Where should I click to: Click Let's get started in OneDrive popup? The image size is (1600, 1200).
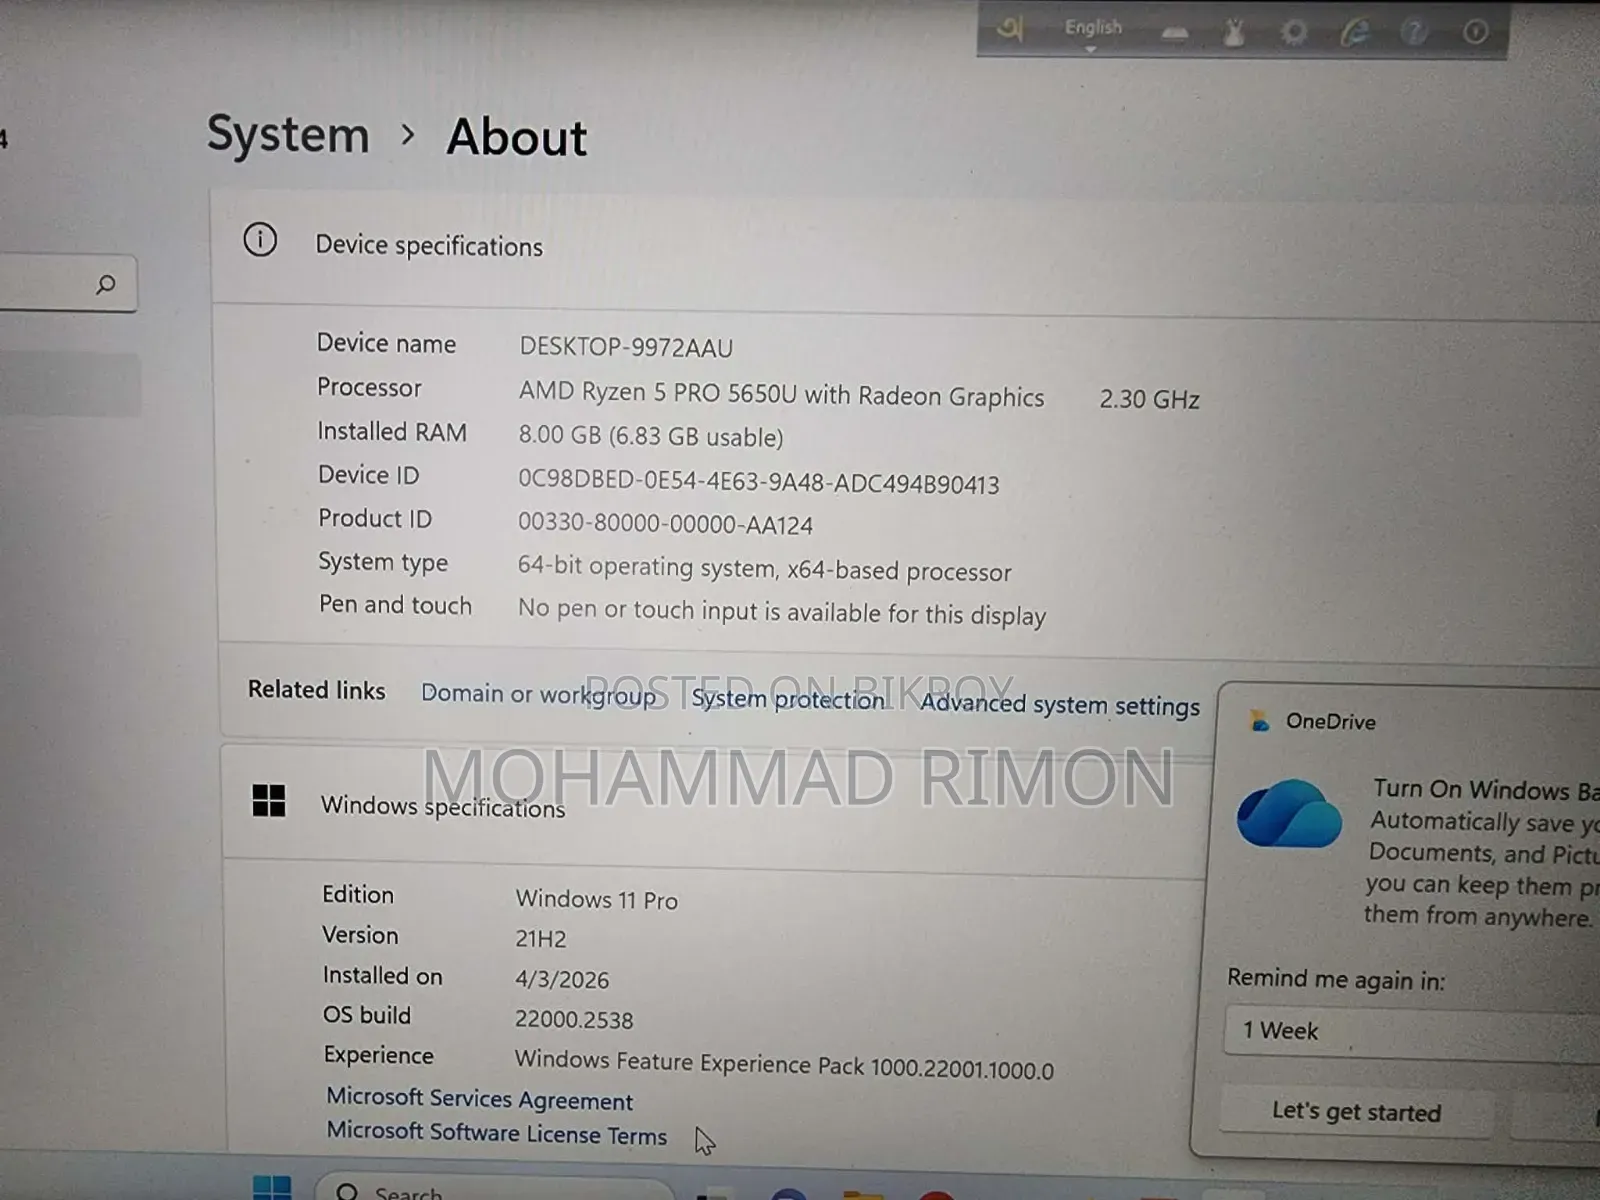(x=1356, y=1112)
